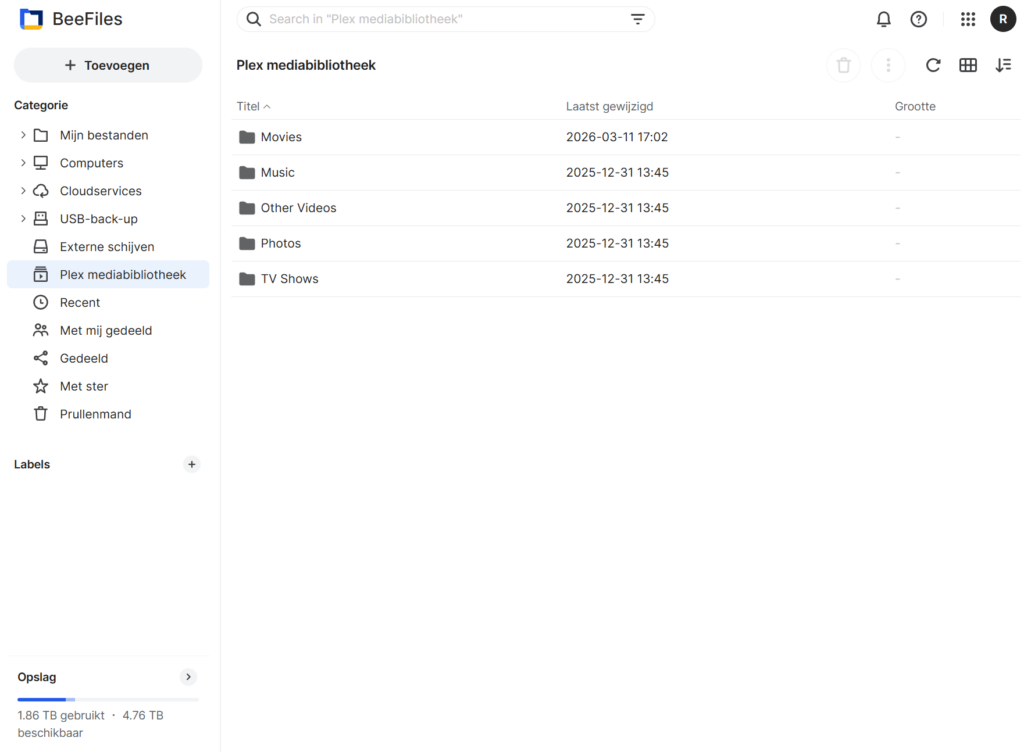
Task: Open search filter options
Action: coord(637,19)
